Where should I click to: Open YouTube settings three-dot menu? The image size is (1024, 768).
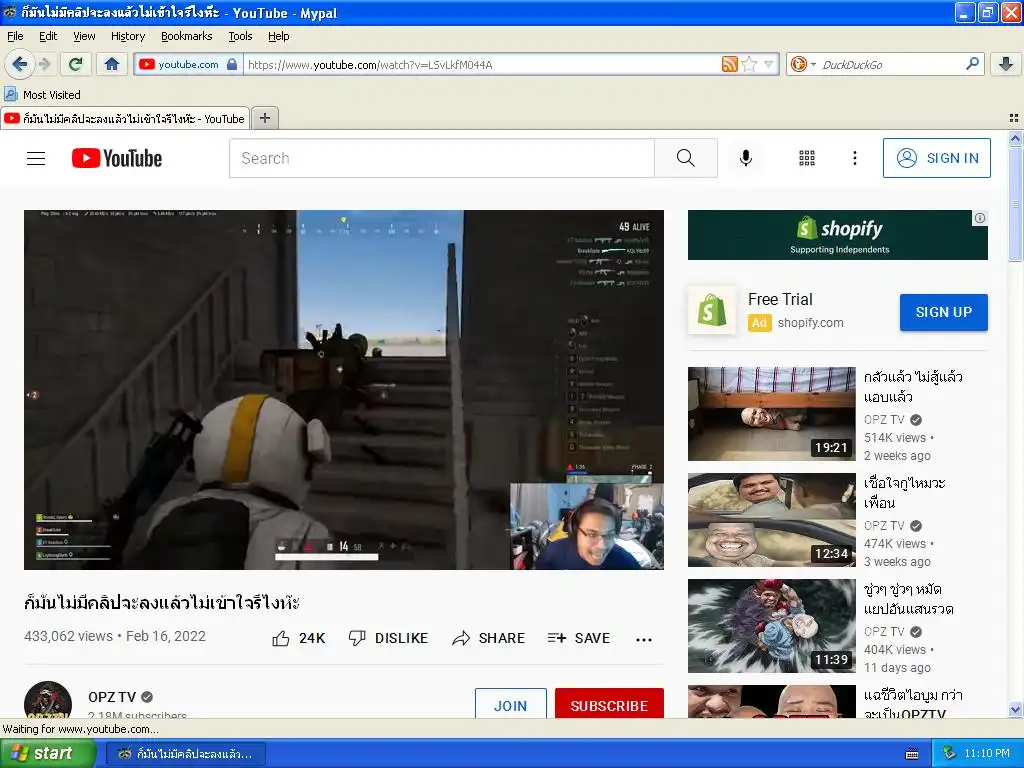tap(855, 158)
